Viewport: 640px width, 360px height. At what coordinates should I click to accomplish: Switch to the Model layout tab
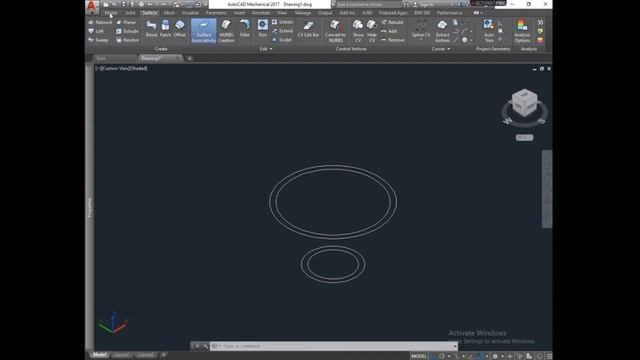point(99,355)
